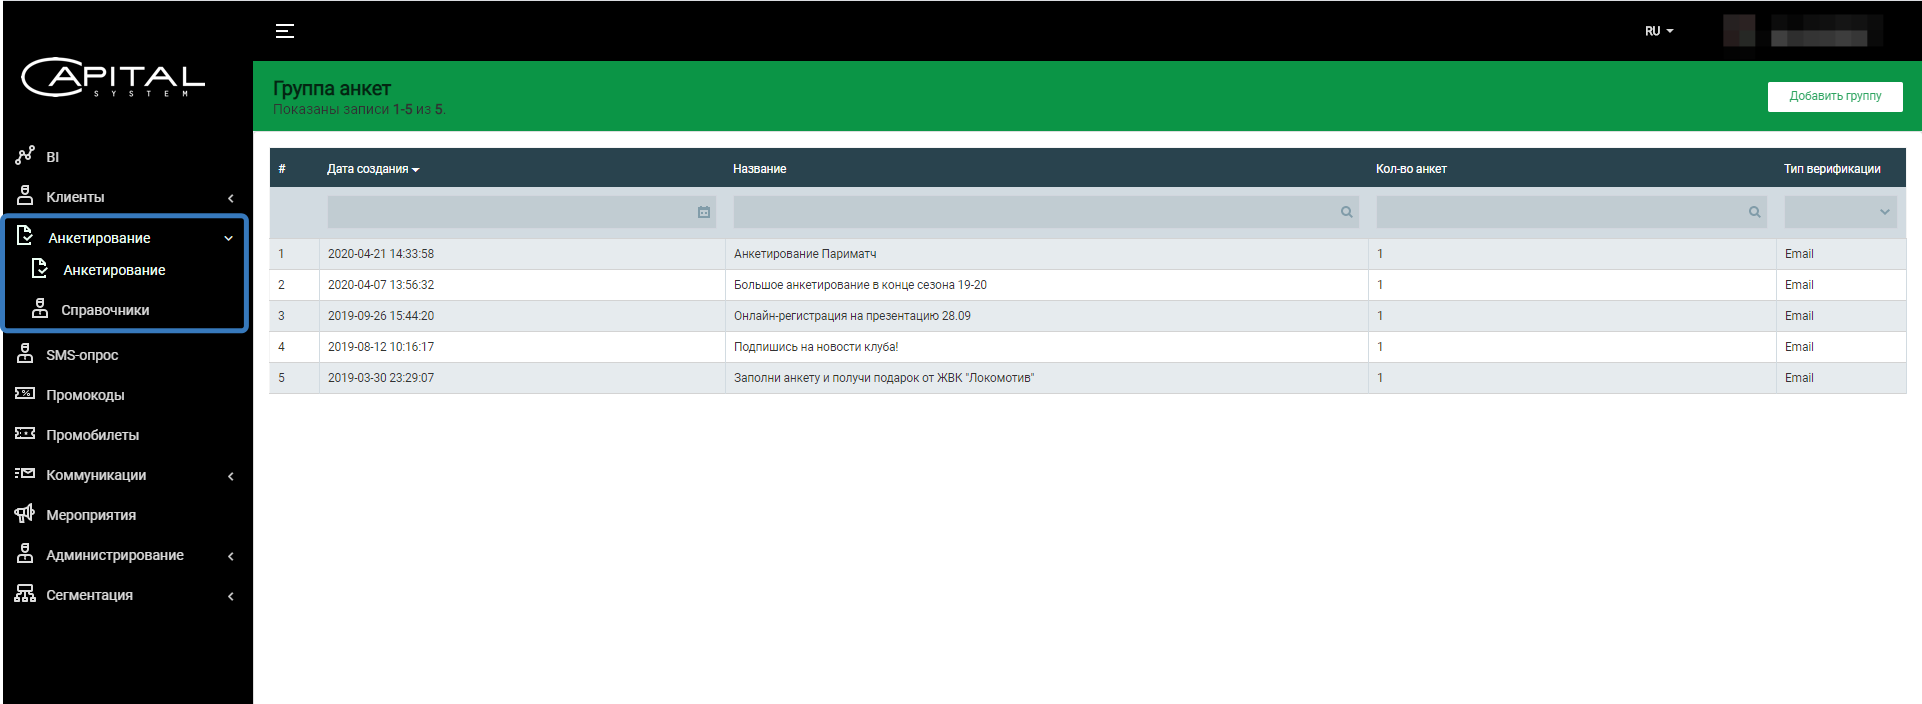Open the RU language dropdown
The image size is (1922, 704).
(1659, 31)
